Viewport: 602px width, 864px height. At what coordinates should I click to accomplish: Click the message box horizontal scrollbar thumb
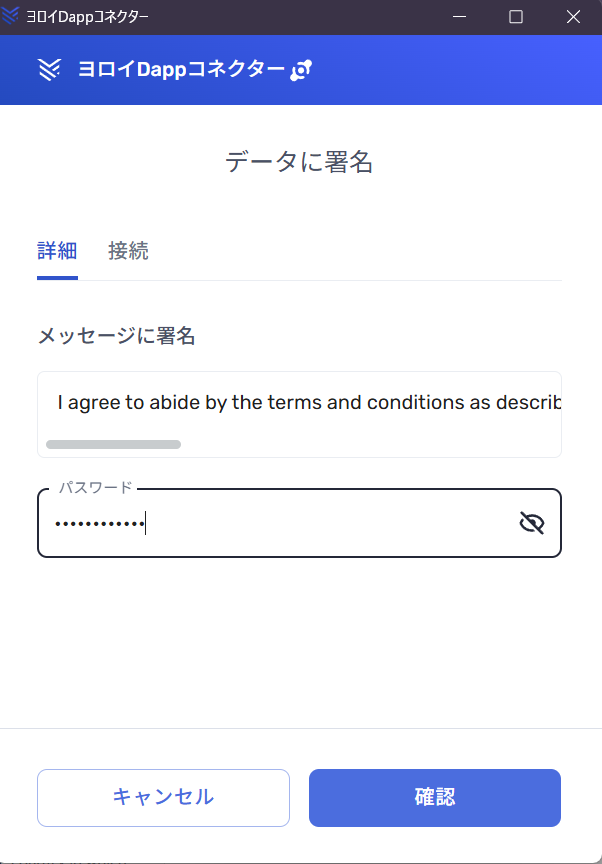click(113, 444)
